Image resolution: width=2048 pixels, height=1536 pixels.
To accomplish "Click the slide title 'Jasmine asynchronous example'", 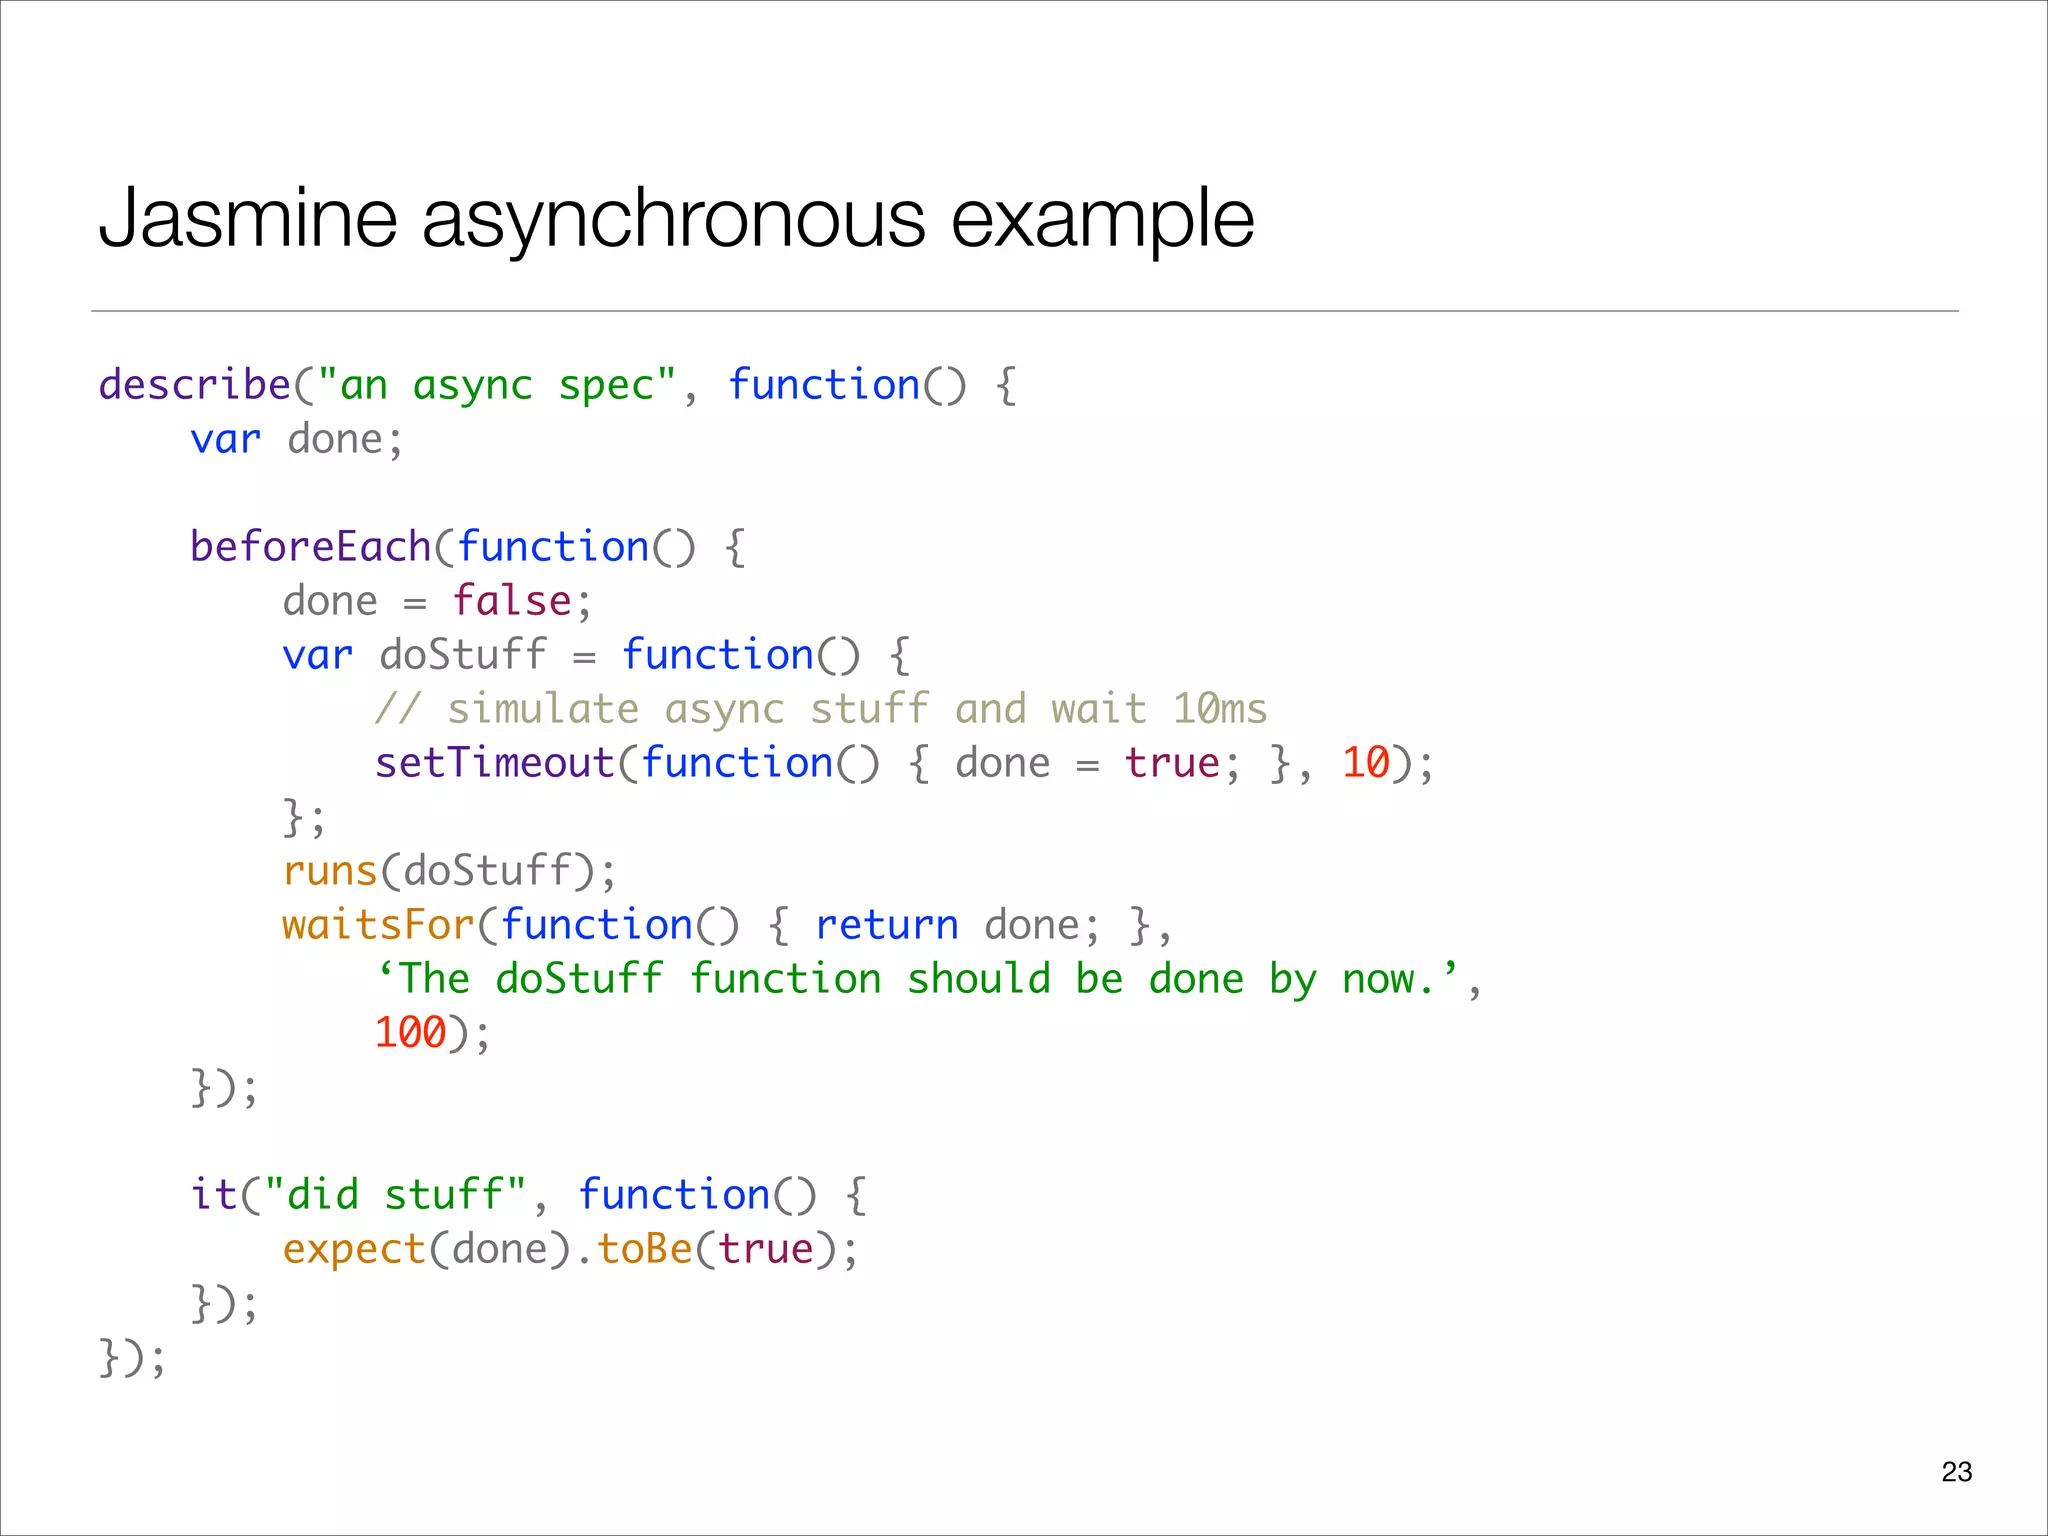I will tap(676, 220).
